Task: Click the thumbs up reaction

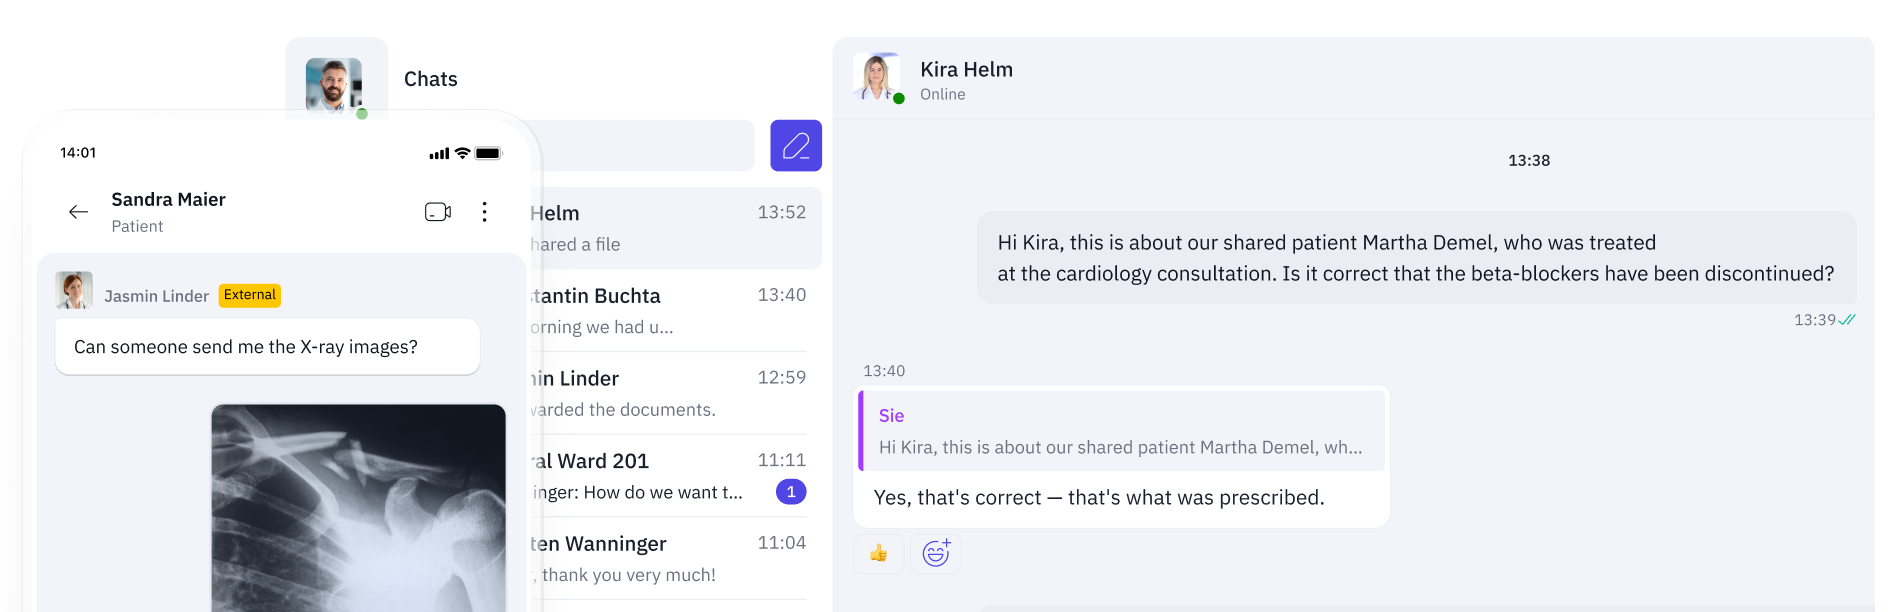Action: (x=879, y=553)
